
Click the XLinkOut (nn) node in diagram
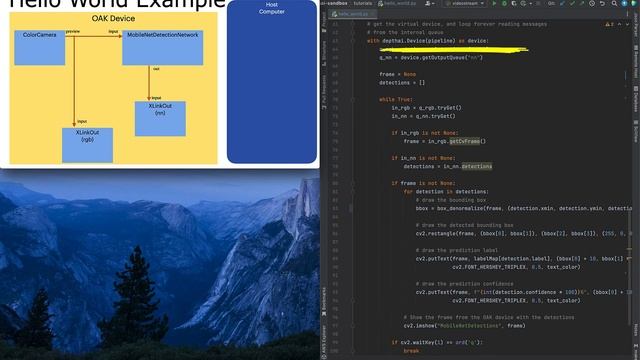[x=160, y=118]
